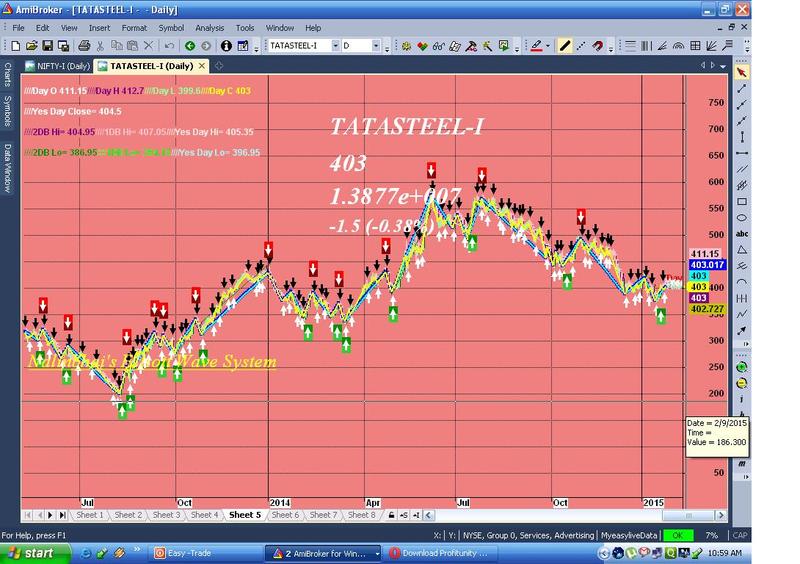Image resolution: width=800 pixels, height=564 pixels.
Task: Open the tab list dropdown arrow
Action: 723,66
